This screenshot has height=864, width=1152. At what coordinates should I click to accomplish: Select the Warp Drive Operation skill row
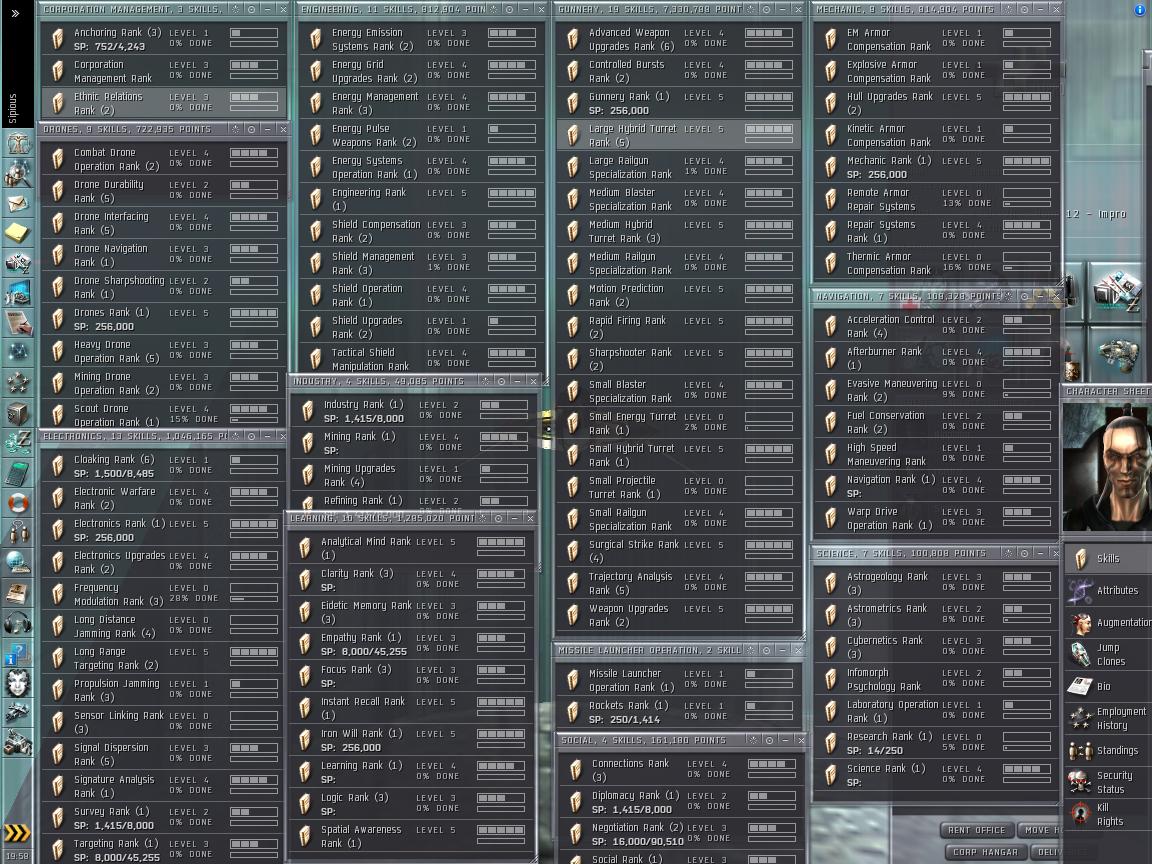tap(936, 519)
